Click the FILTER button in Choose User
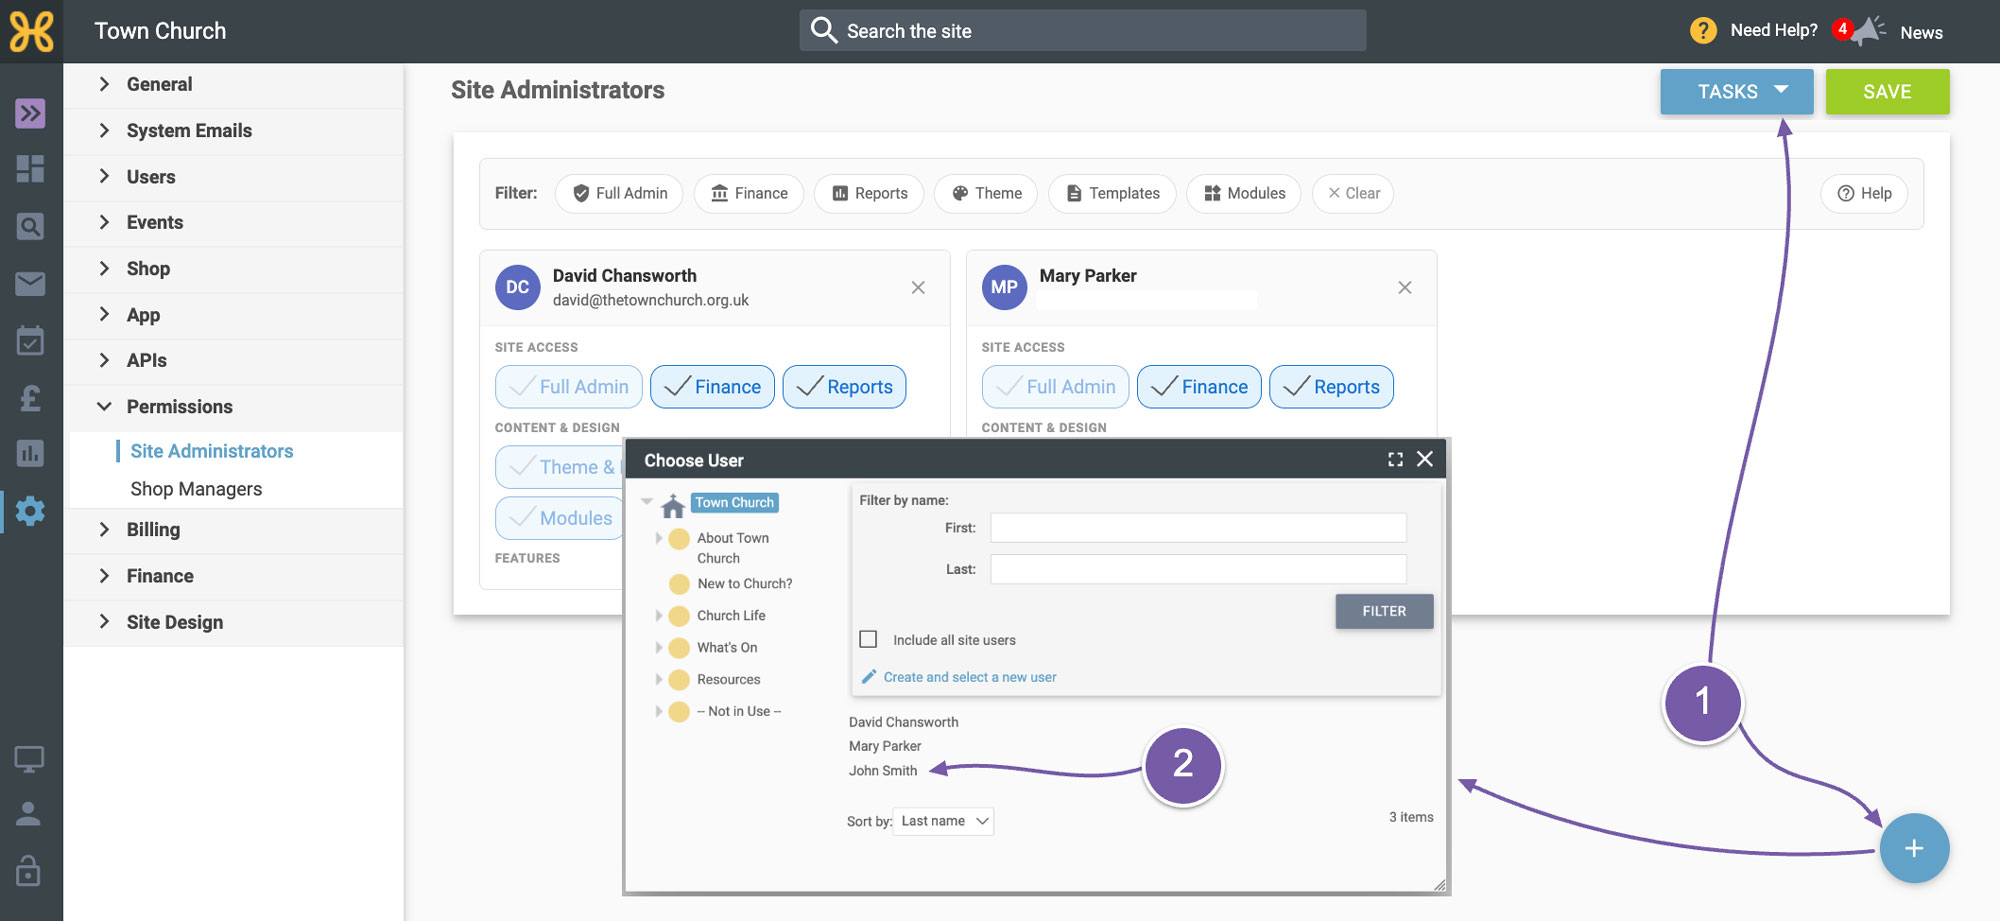2000x921 pixels. pyautogui.click(x=1384, y=611)
